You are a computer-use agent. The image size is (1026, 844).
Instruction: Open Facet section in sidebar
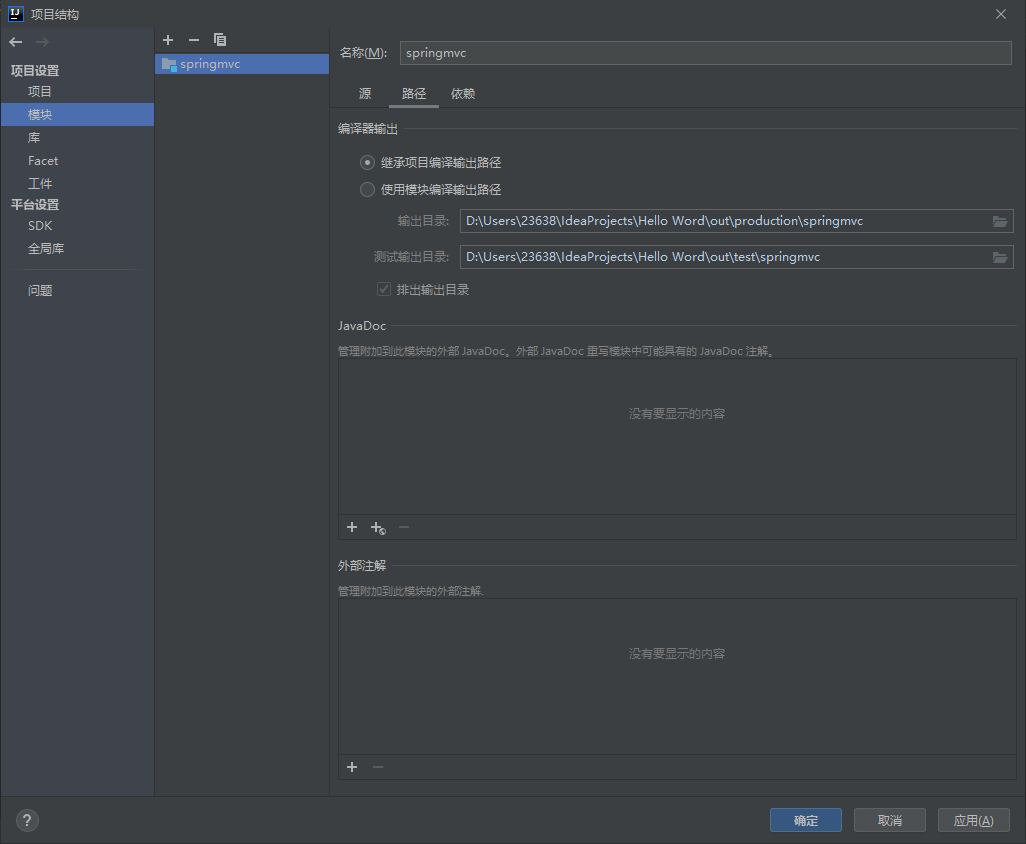pos(77,161)
